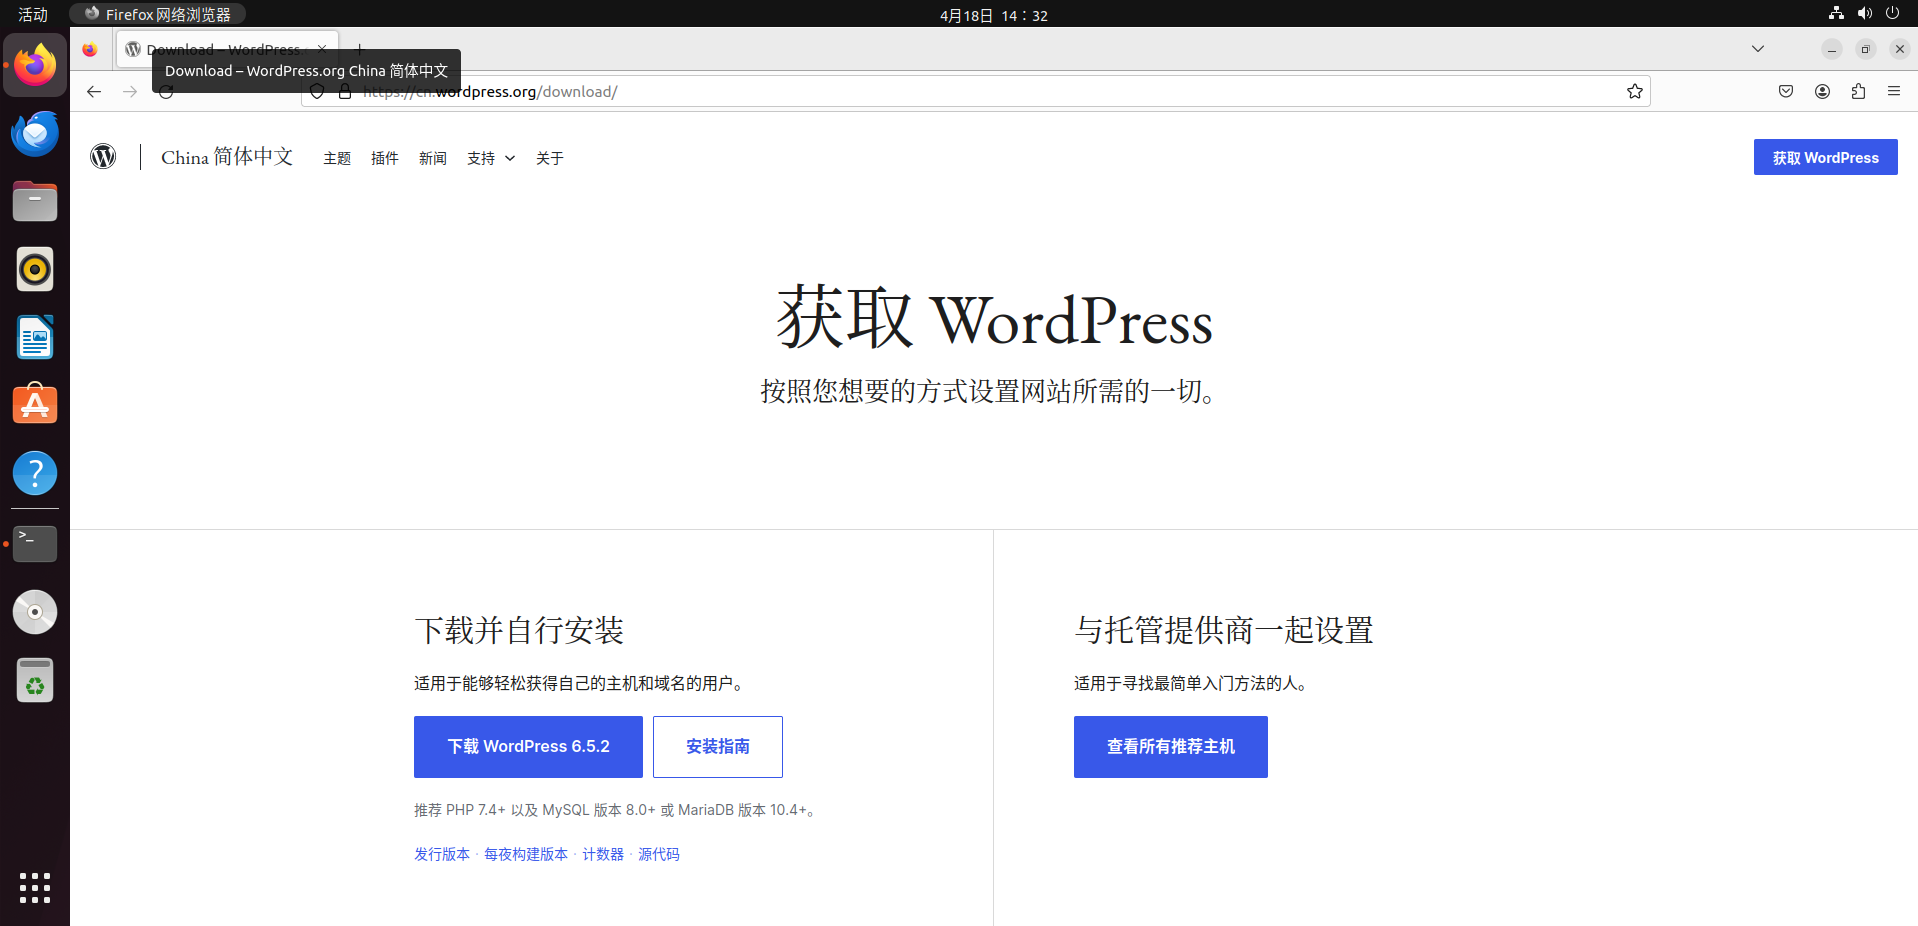1918x926 pixels.
Task: Open 活动 overview in top bar
Action: (33, 14)
